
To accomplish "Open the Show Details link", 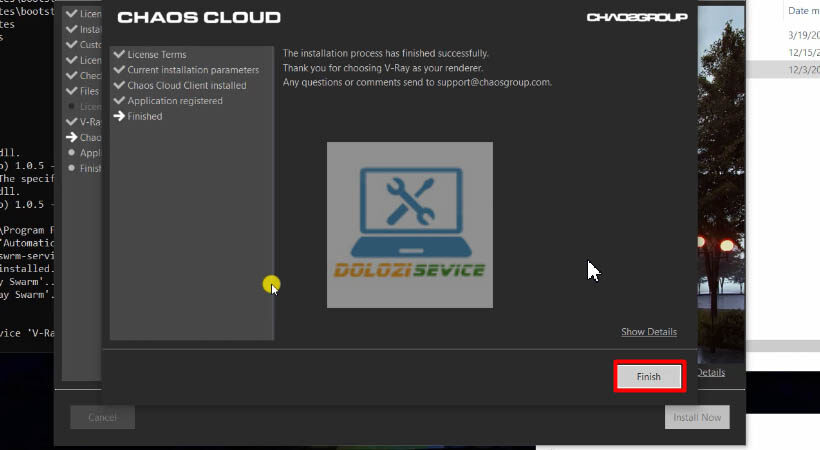I will [648, 332].
